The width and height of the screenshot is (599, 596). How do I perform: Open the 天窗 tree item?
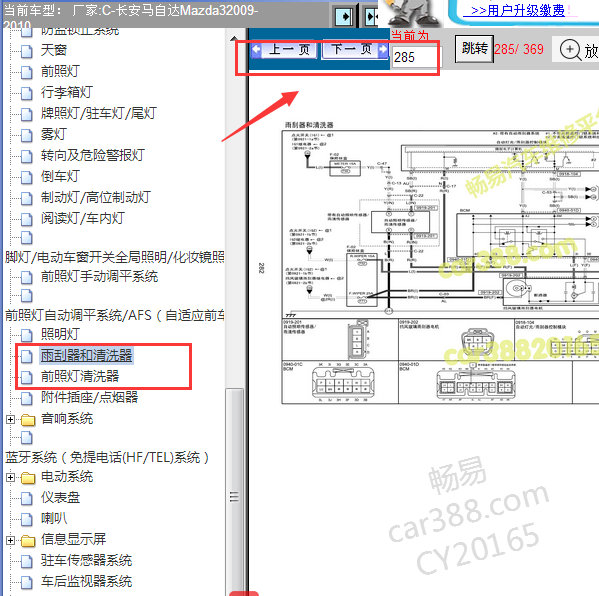click(x=54, y=50)
